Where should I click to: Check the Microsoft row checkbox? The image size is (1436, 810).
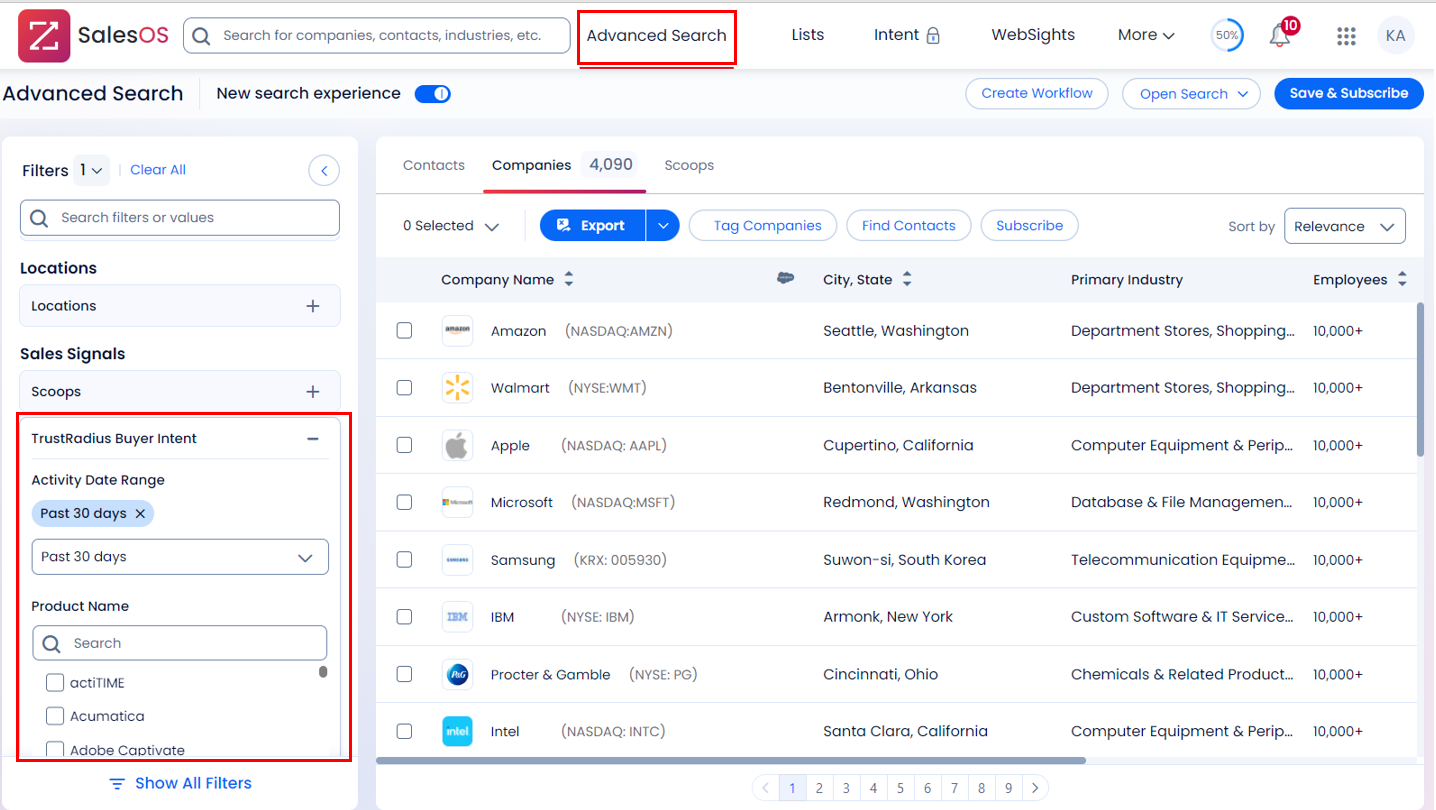[x=404, y=502]
